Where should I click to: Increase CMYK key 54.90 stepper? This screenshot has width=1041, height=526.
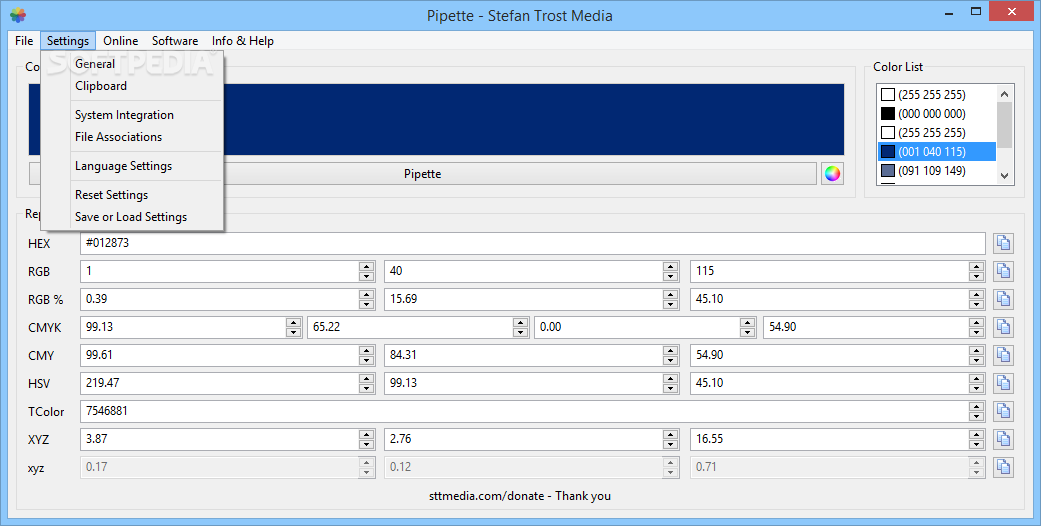coord(976,323)
